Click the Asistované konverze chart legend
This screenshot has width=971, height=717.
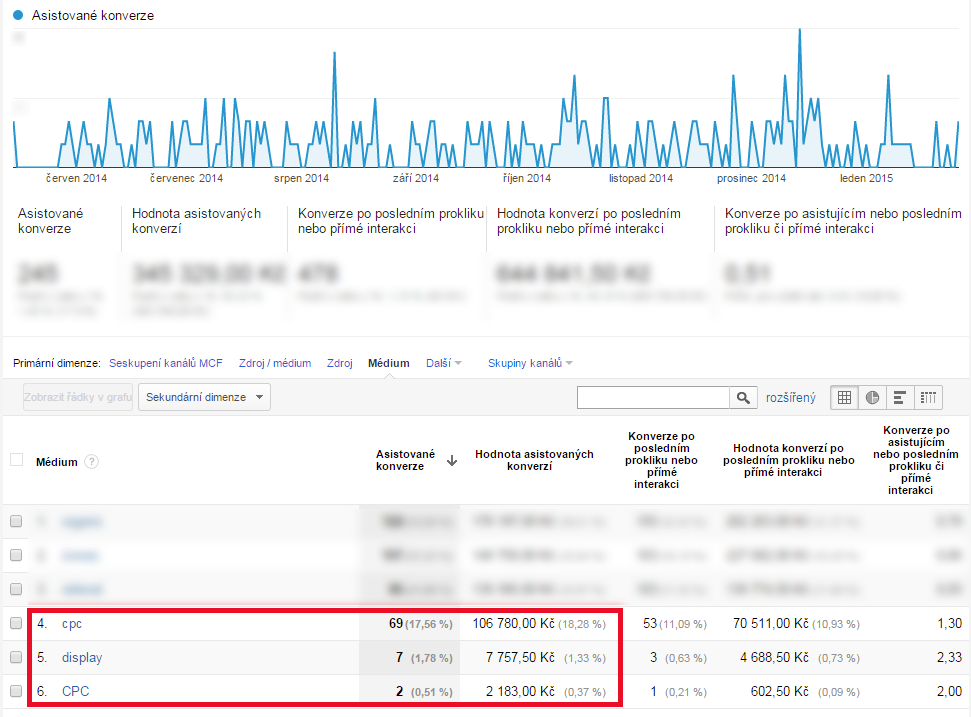[x=84, y=15]
